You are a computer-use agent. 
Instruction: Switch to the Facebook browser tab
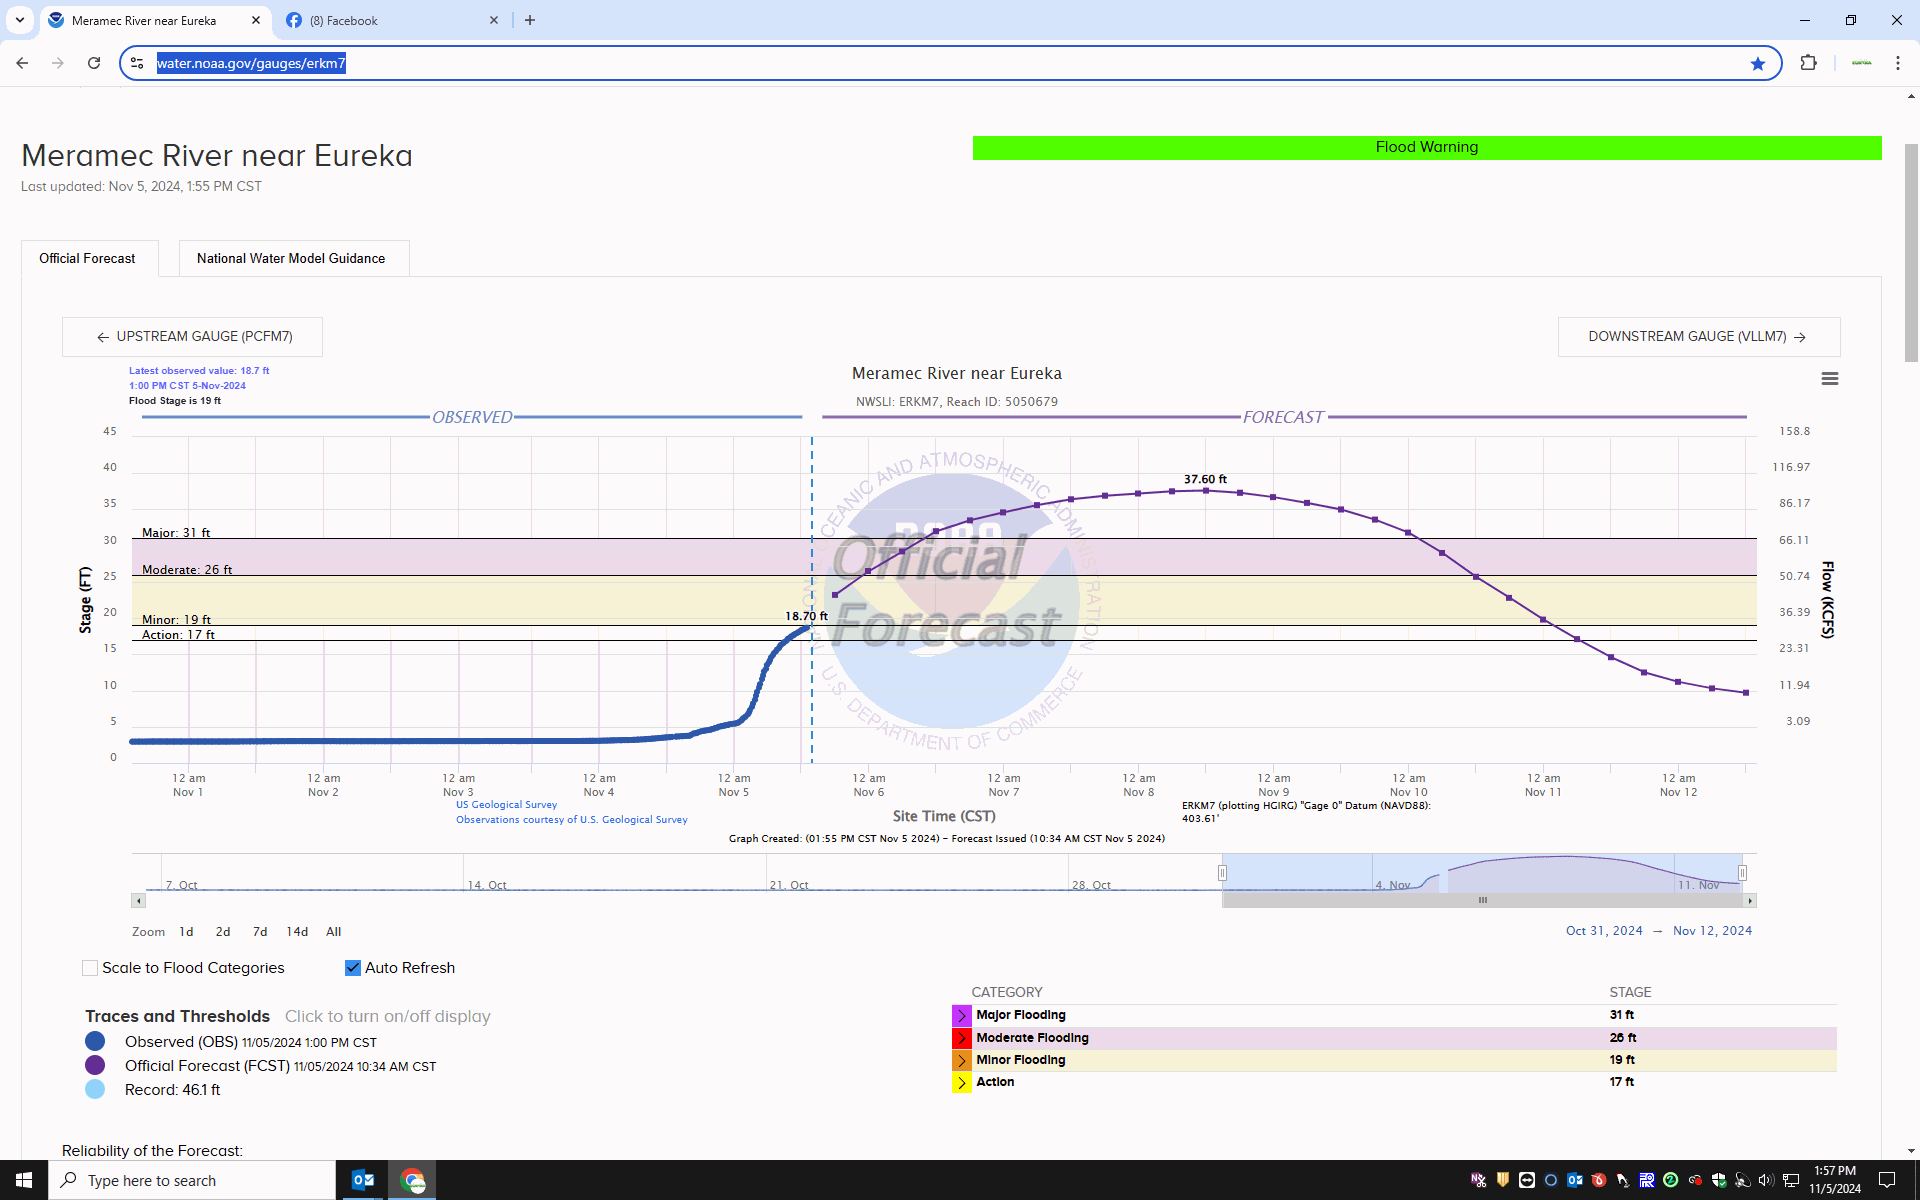click(392, 20)
